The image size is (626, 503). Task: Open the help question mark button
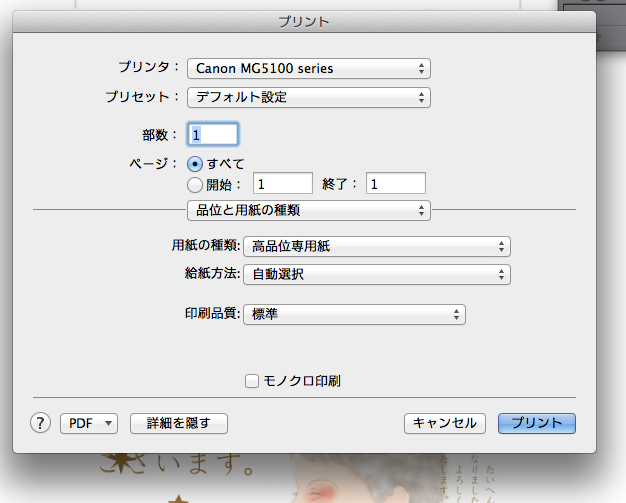[40, 423]
